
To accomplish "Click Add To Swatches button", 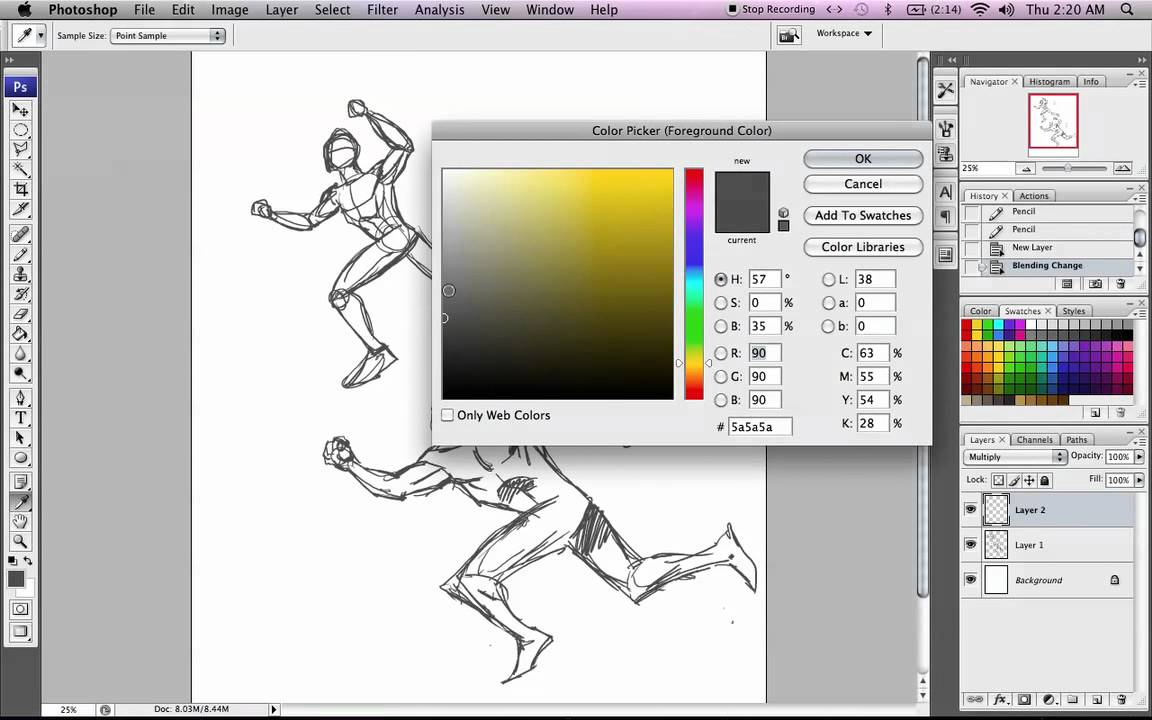I will [x=863, y=215].
